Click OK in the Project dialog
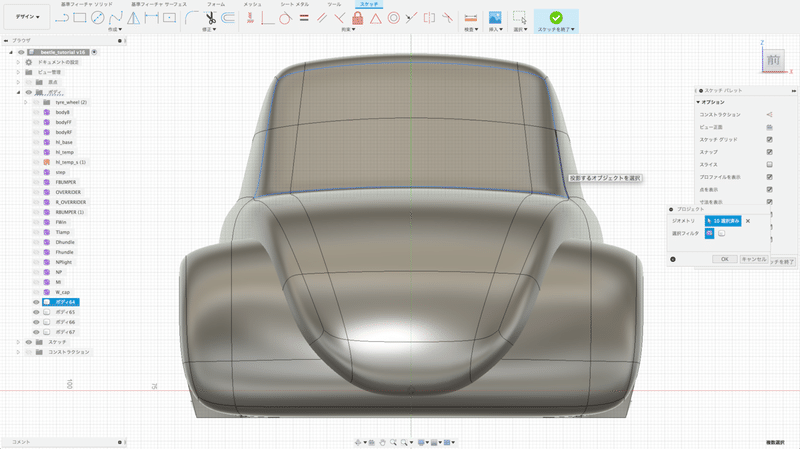 [723, 258]
